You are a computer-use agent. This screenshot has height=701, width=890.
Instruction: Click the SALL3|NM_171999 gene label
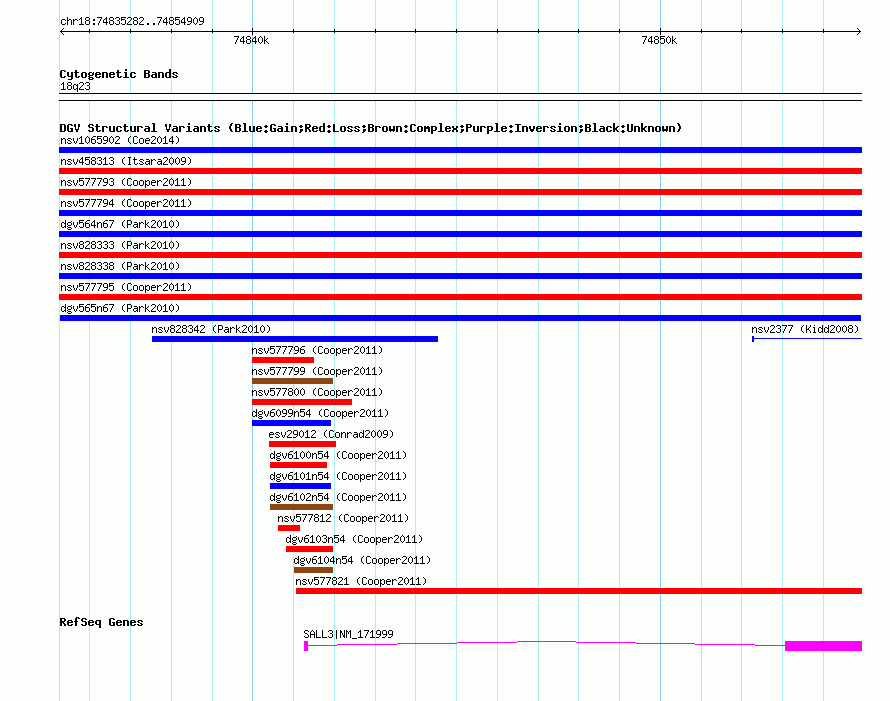click(349, 634)
